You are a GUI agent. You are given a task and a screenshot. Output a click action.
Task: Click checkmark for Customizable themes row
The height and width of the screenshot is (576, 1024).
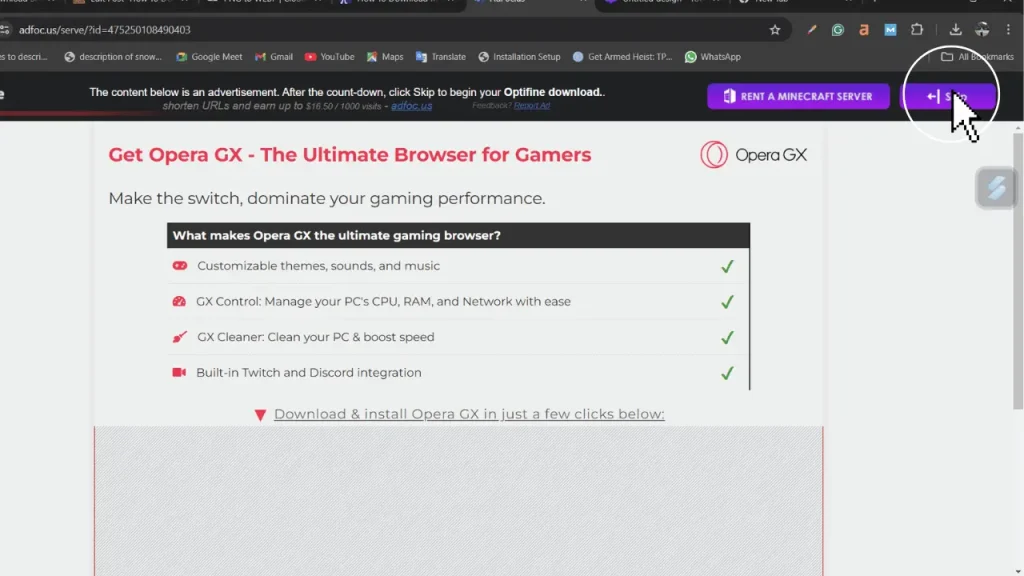point(727,266)
